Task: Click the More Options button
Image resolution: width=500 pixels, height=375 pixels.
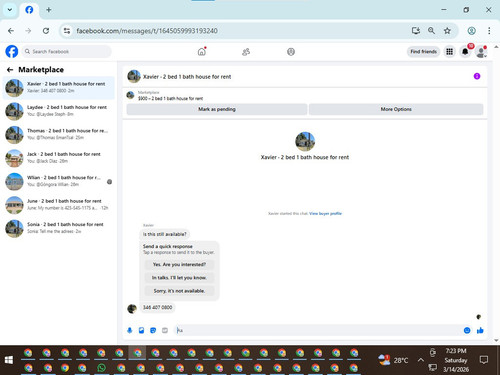Action: [x=396, y=109]
